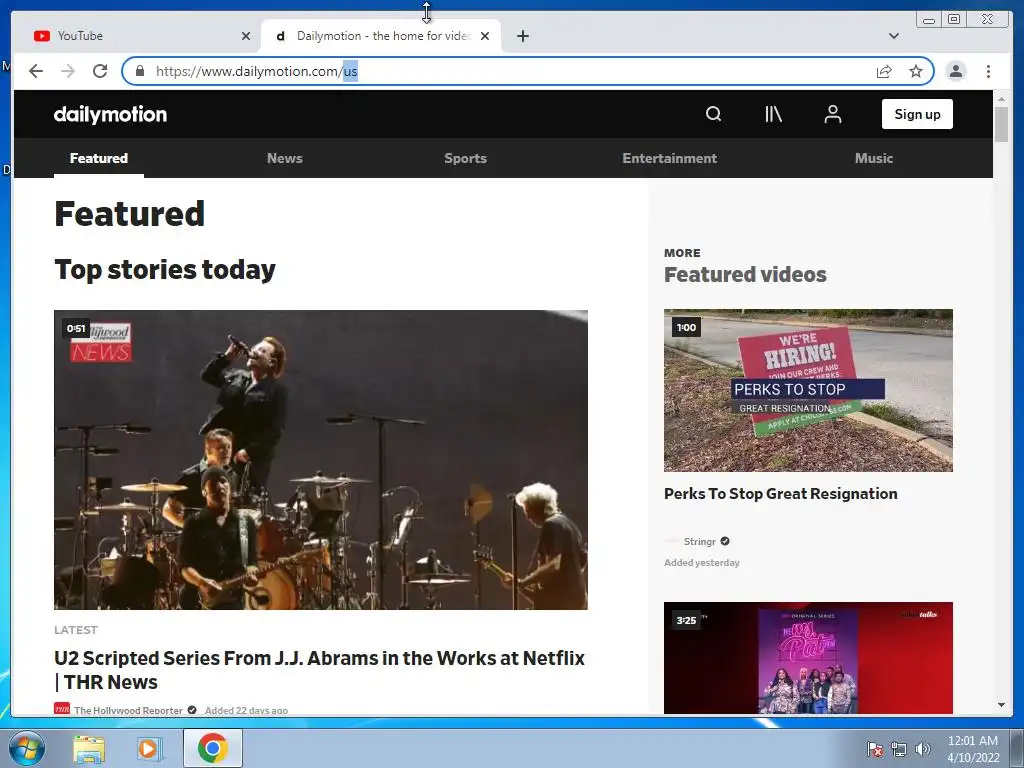Image resolution: width=1024 pixels, height=768 pixels.
Task: Click the LATEST label above the headline
Action: (76, 630)
